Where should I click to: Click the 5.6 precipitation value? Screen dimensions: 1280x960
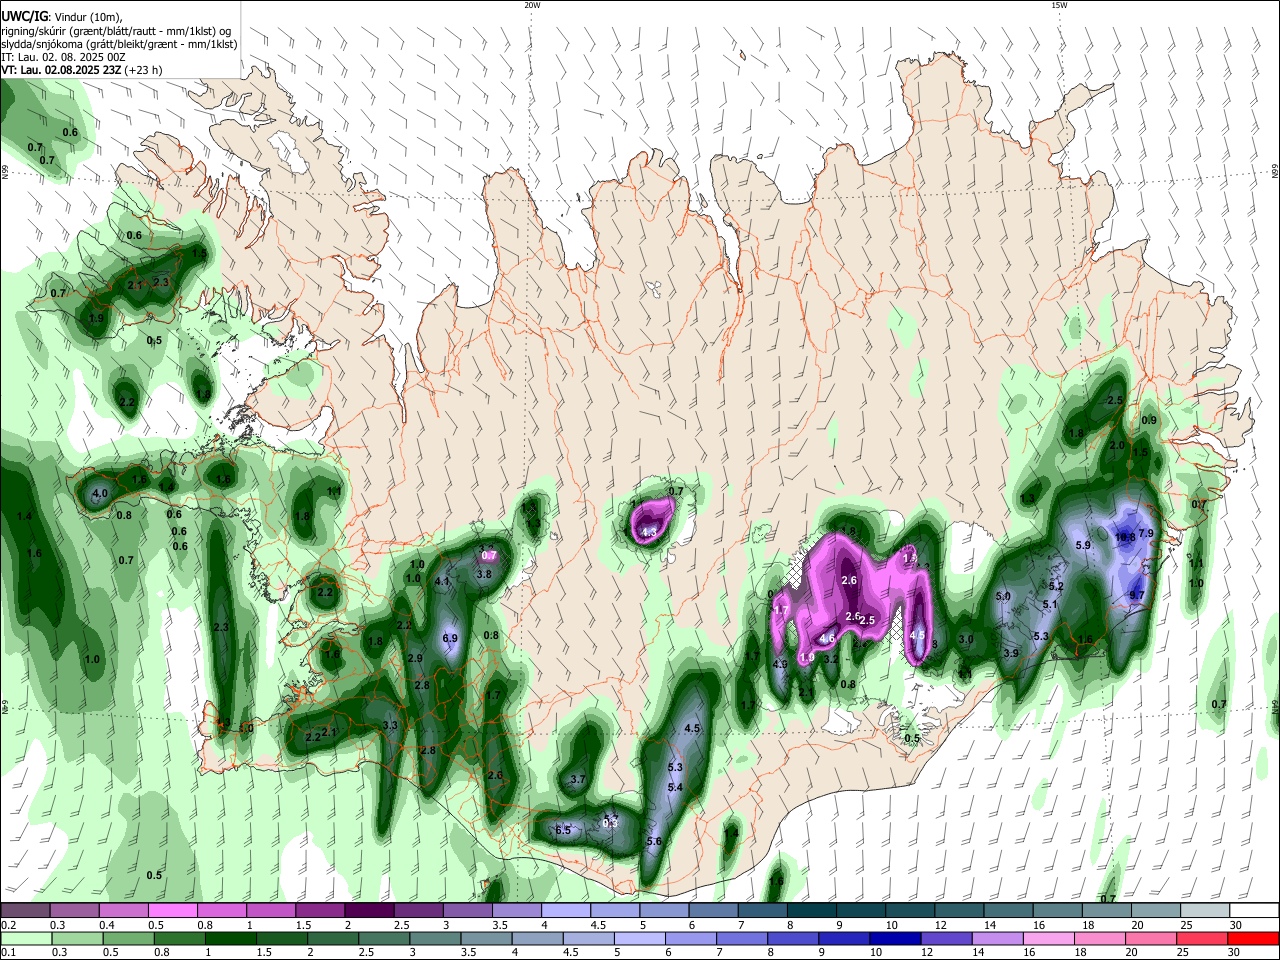click(655, 842)
